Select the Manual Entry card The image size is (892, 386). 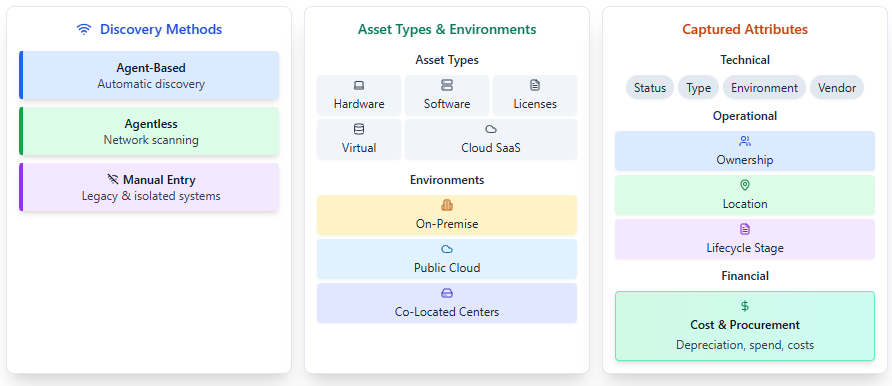149,187
